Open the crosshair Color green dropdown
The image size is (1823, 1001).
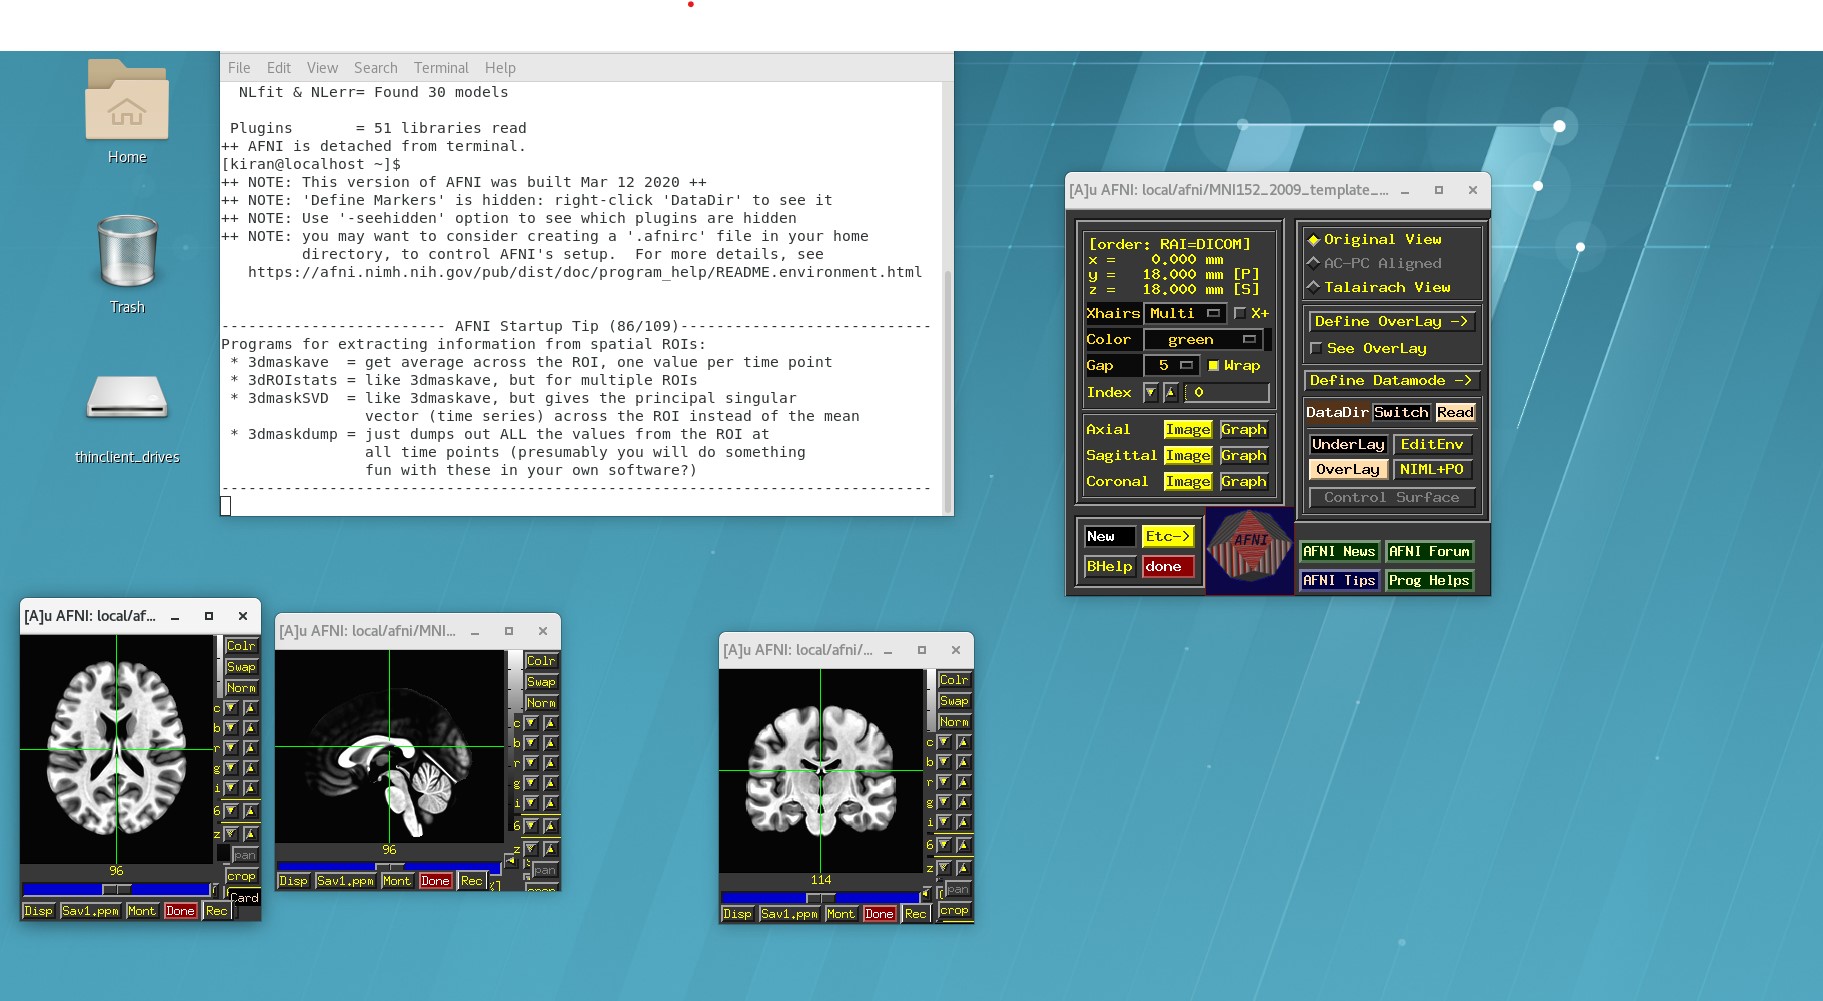1204,340
